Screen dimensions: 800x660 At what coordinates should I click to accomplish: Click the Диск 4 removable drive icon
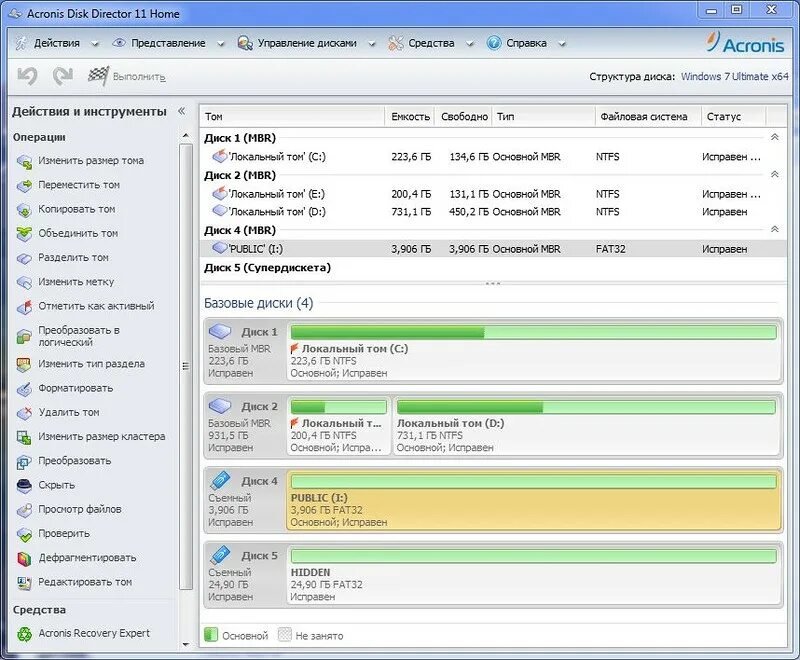point(220,480)
